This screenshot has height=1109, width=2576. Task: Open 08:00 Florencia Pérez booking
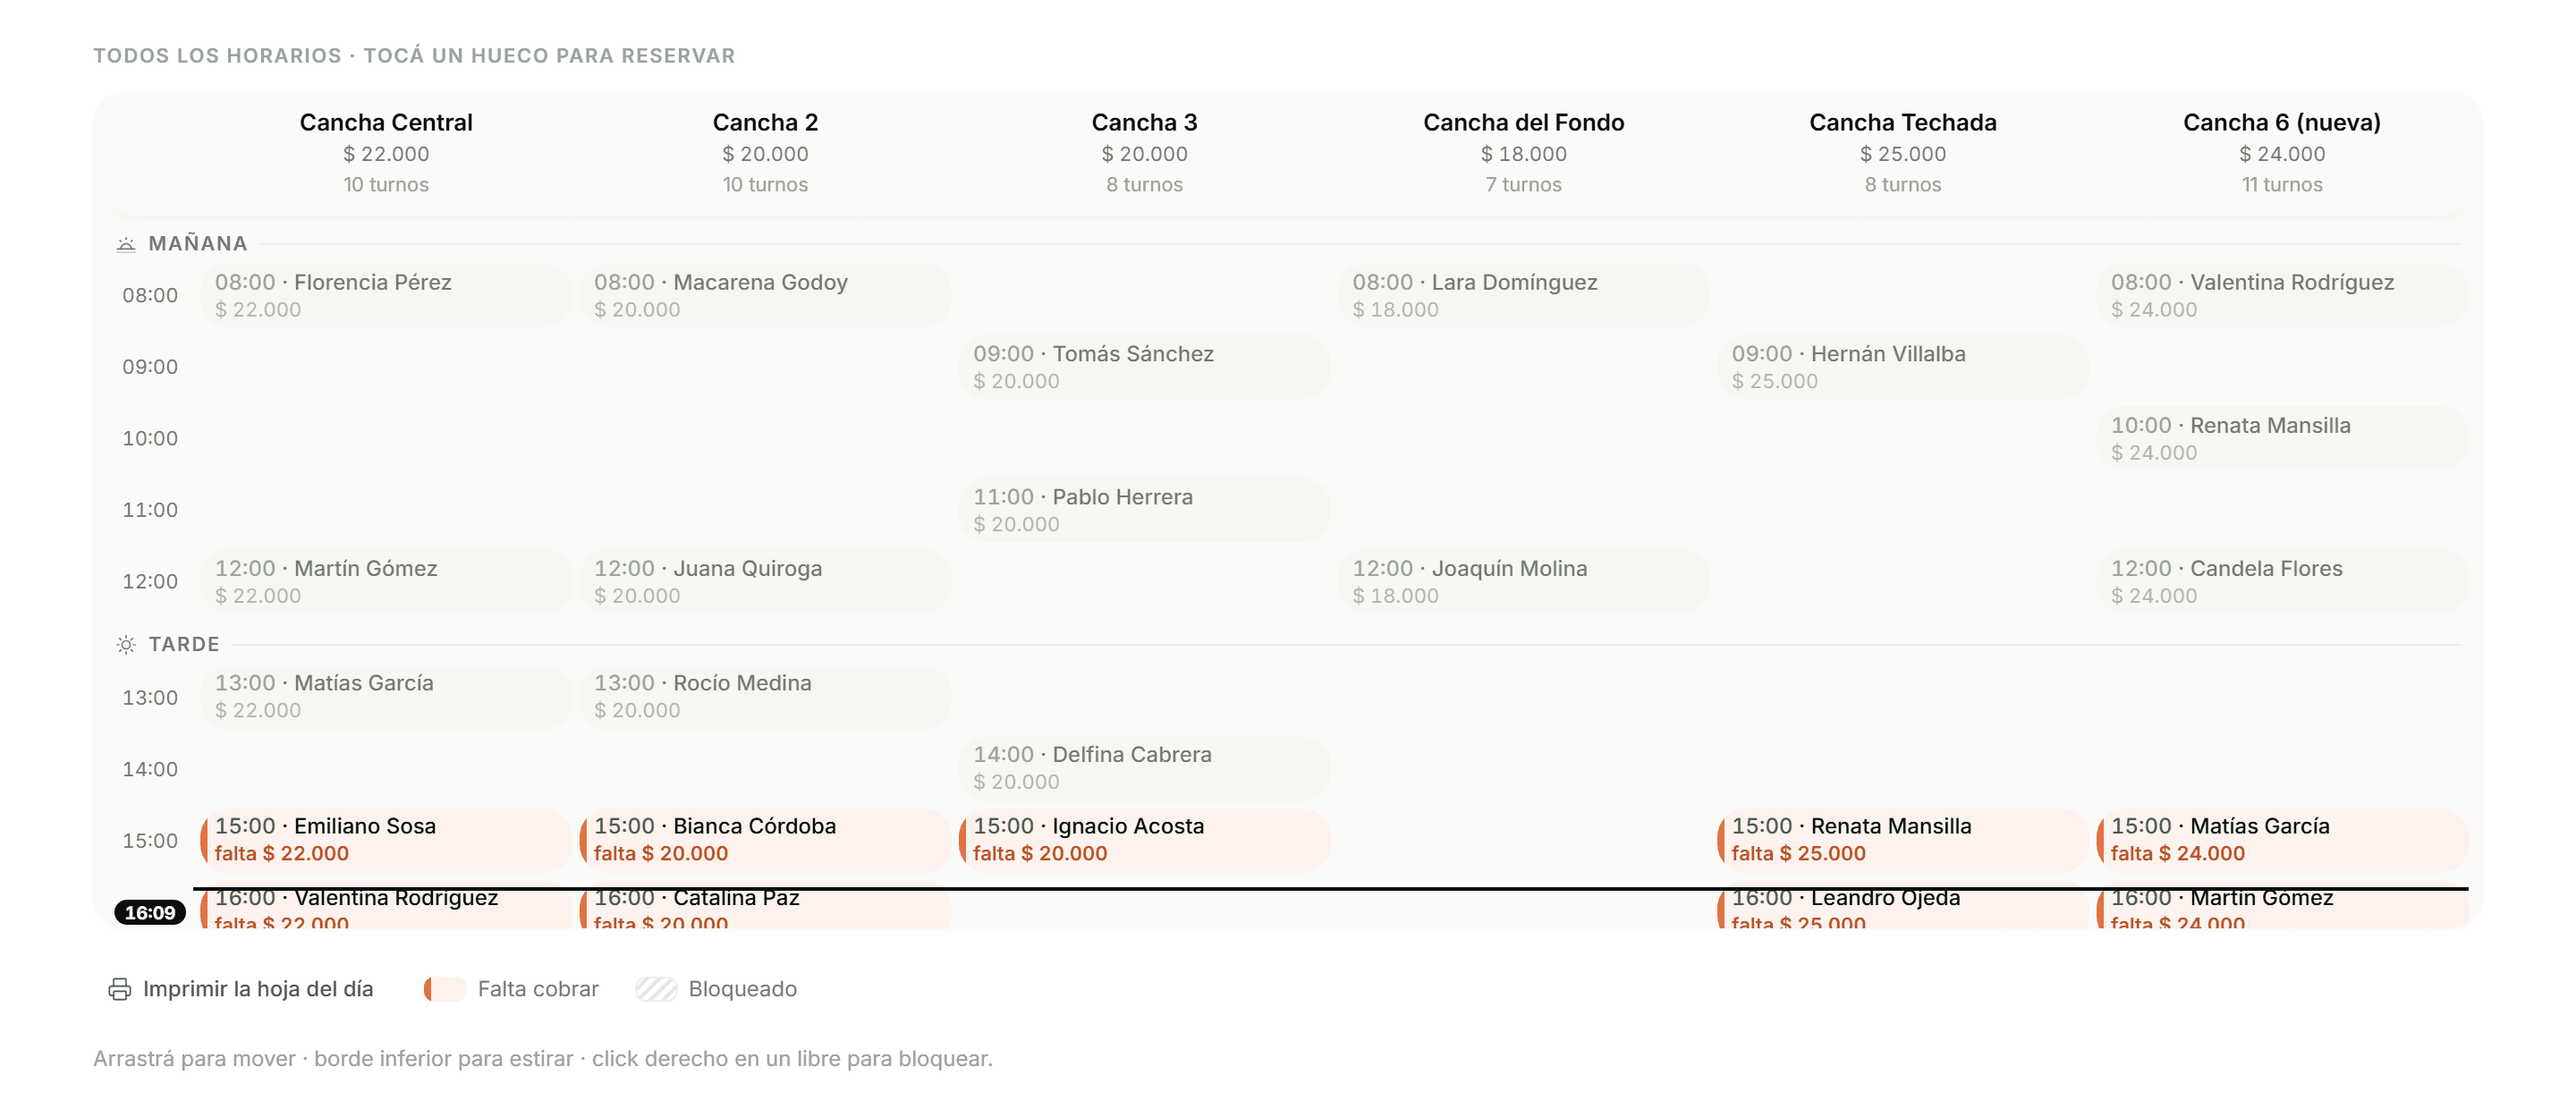tap(386, 295)
